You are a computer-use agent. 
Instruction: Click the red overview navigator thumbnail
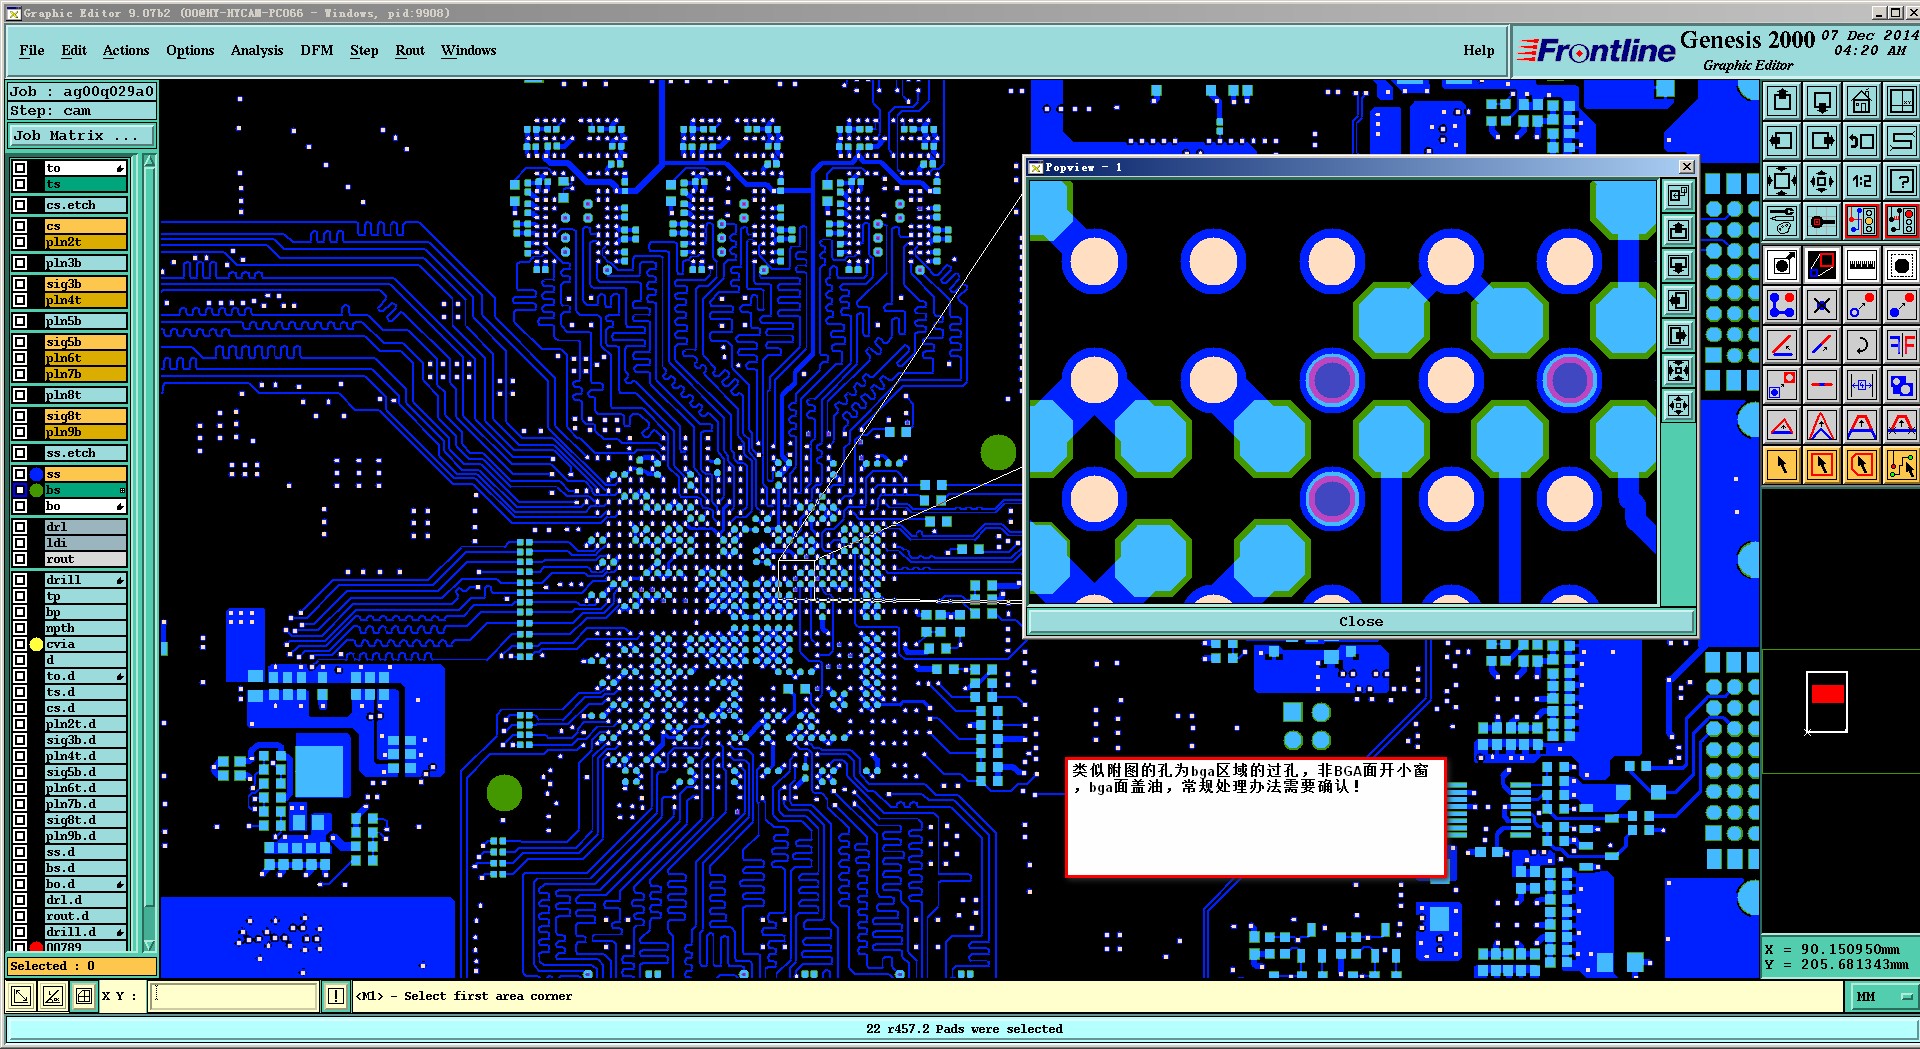(x=1827, y=693)
